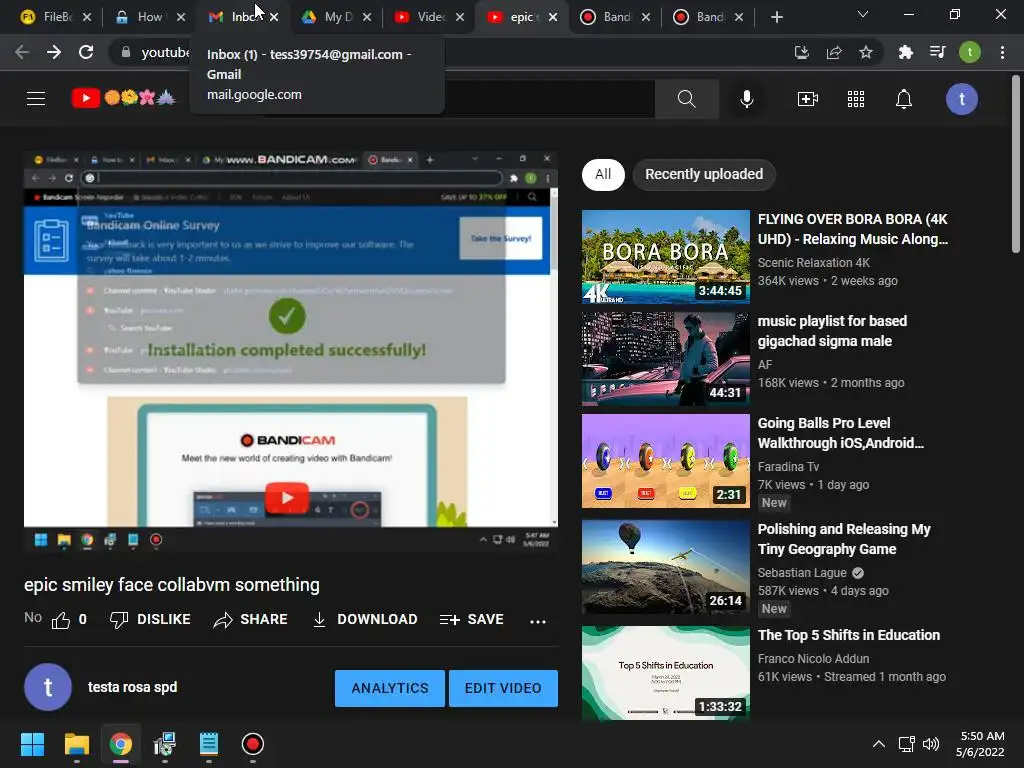Open Bandicam recorder from the taskbar

click(253, 744)
